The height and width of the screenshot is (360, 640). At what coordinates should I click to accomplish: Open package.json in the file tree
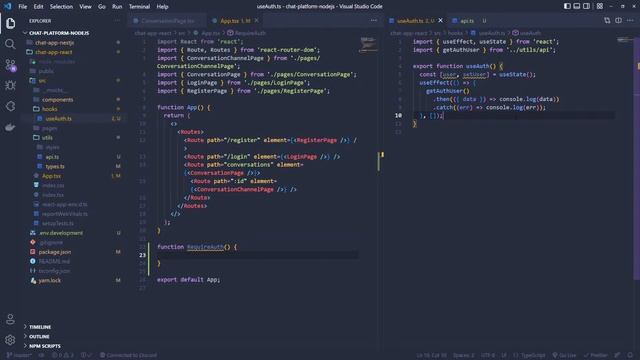pos(55,252)
